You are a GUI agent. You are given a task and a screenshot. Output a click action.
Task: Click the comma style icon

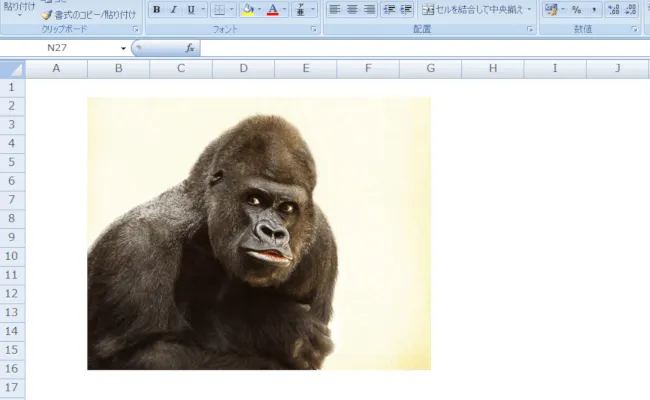[594, 10]
